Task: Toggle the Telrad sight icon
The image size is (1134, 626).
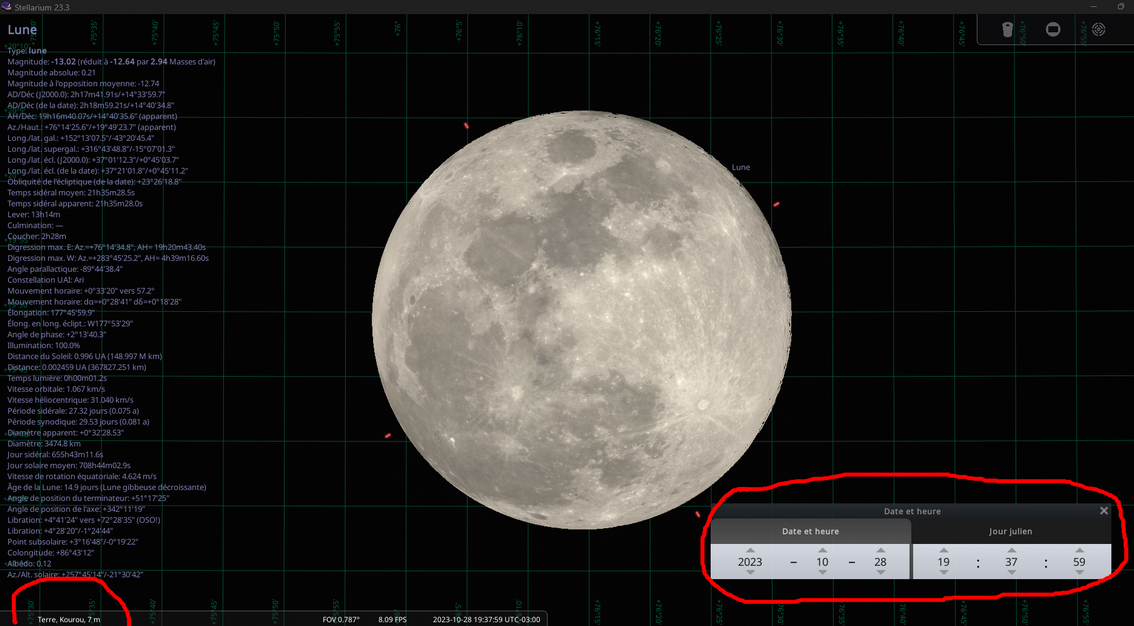Action: (x=1099, y=30)
